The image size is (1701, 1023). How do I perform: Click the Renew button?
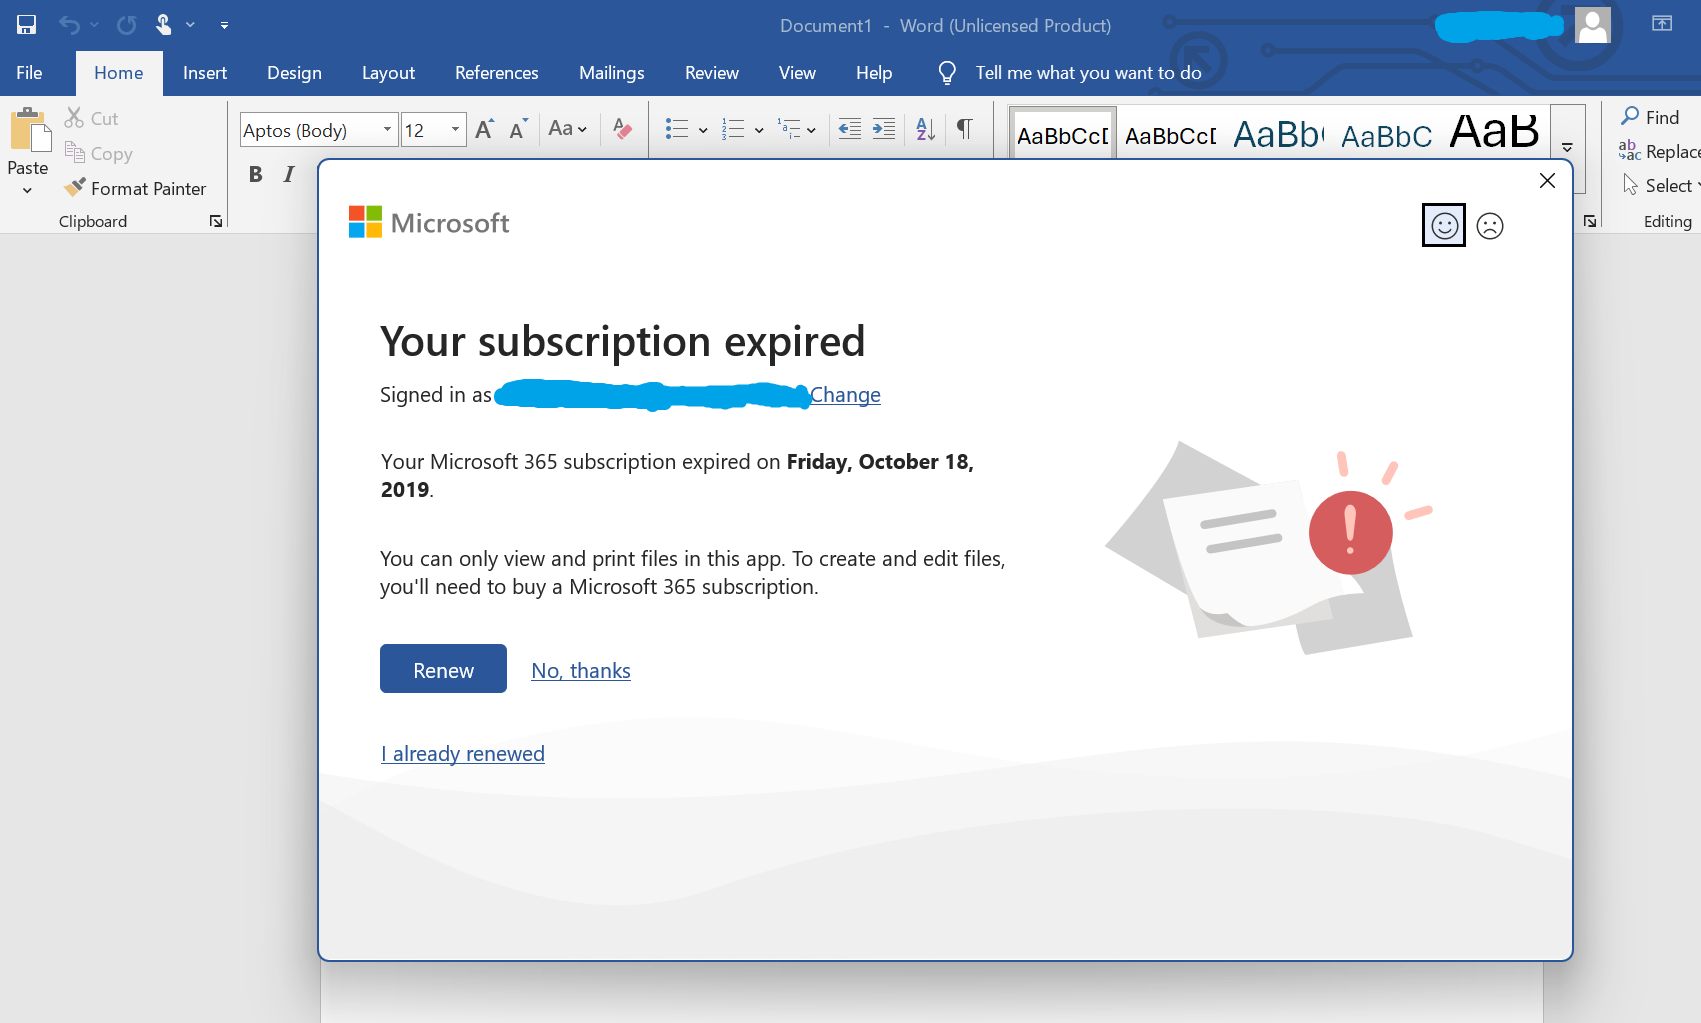[x=443, y=668]
